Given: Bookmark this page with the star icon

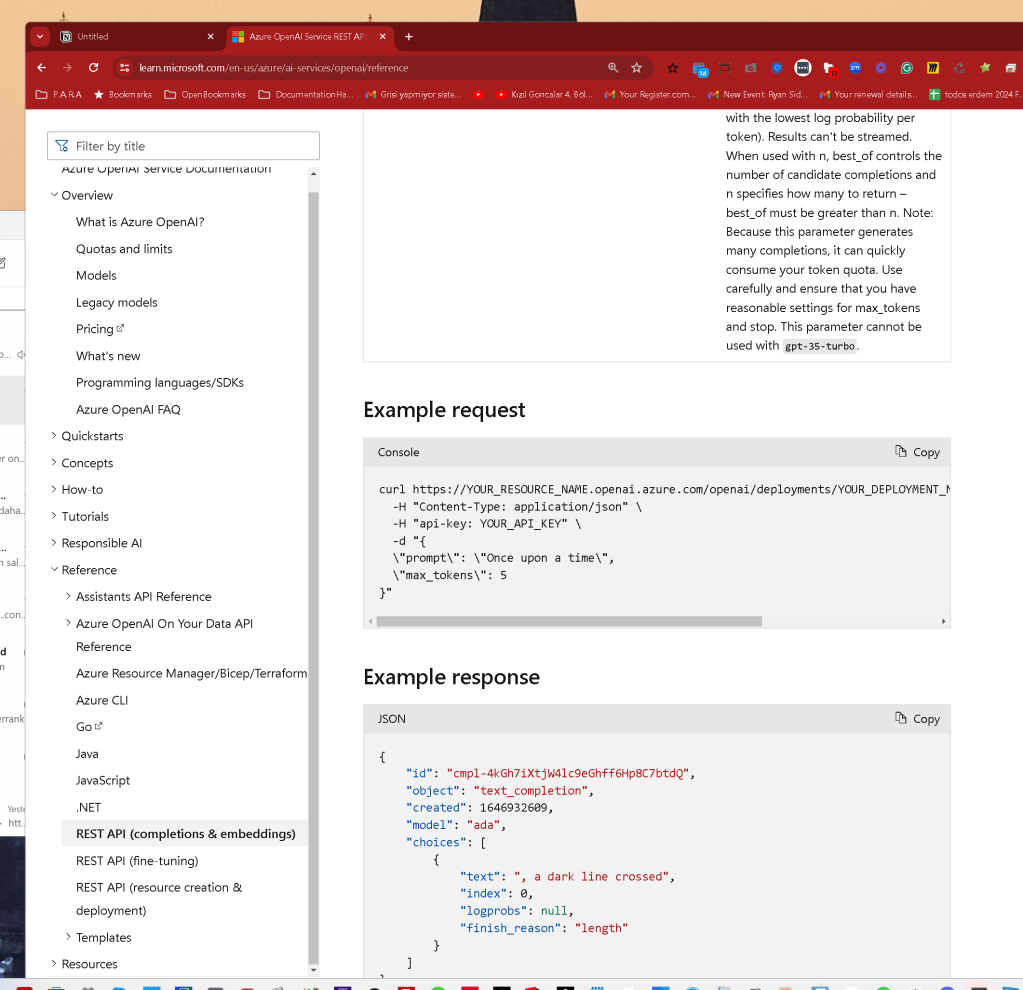Looking at the screenshot, I should pos(637,68).
